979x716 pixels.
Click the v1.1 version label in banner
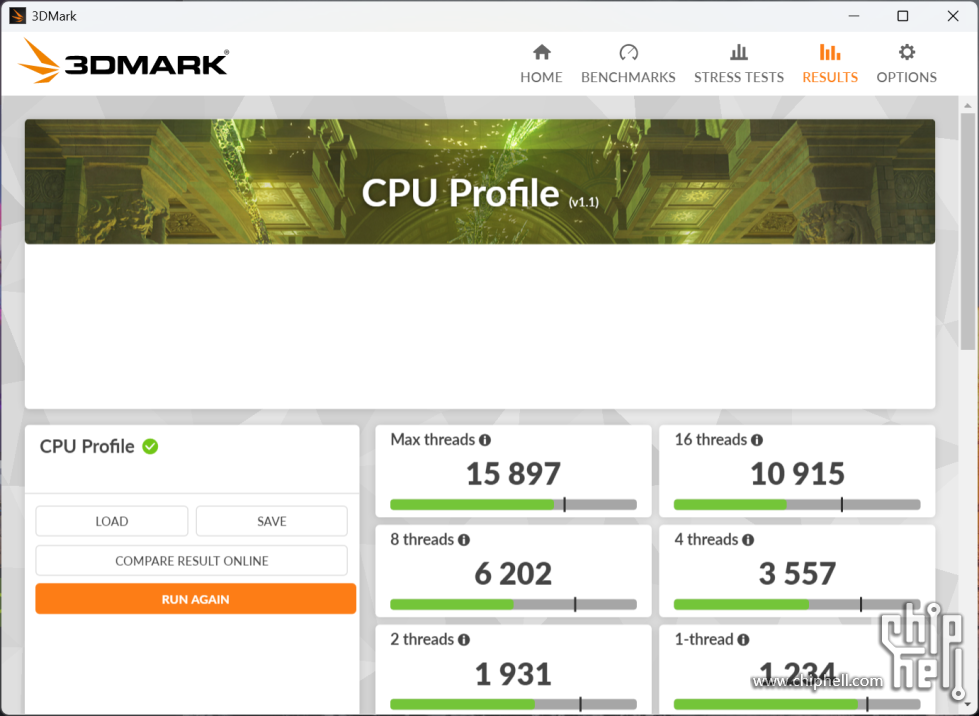tap(584, 202)
